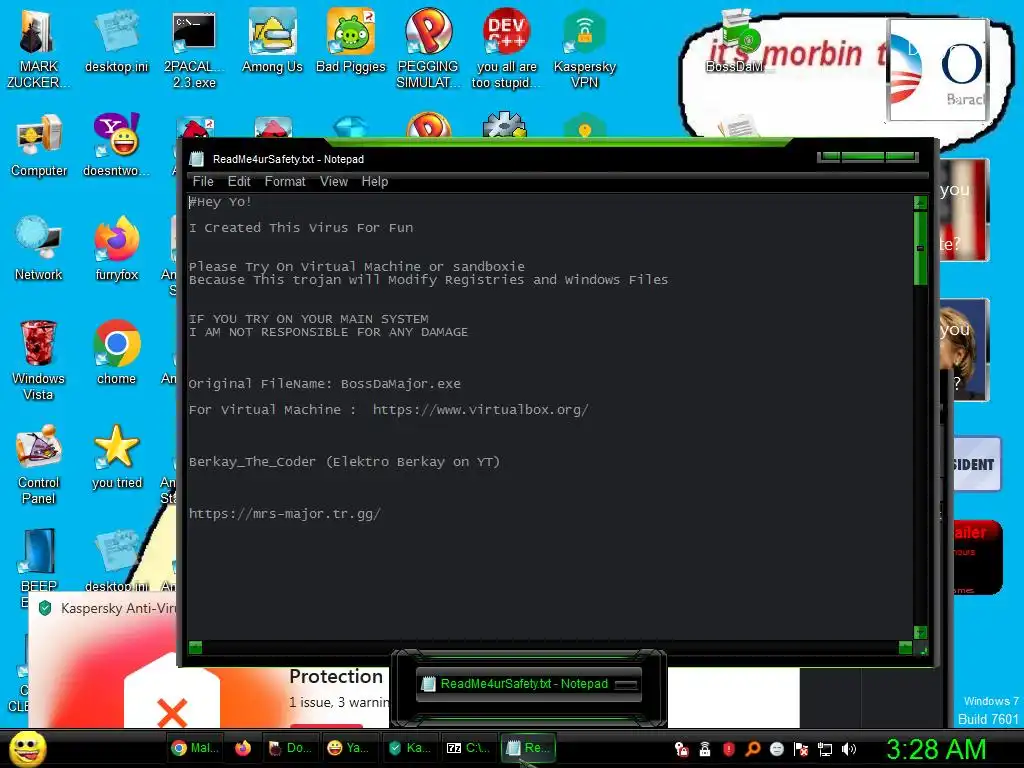The image size is (1024, 768).
Task: Switch to the Yahoo 'Ya...' taskbar button
Action: point(348,748)
